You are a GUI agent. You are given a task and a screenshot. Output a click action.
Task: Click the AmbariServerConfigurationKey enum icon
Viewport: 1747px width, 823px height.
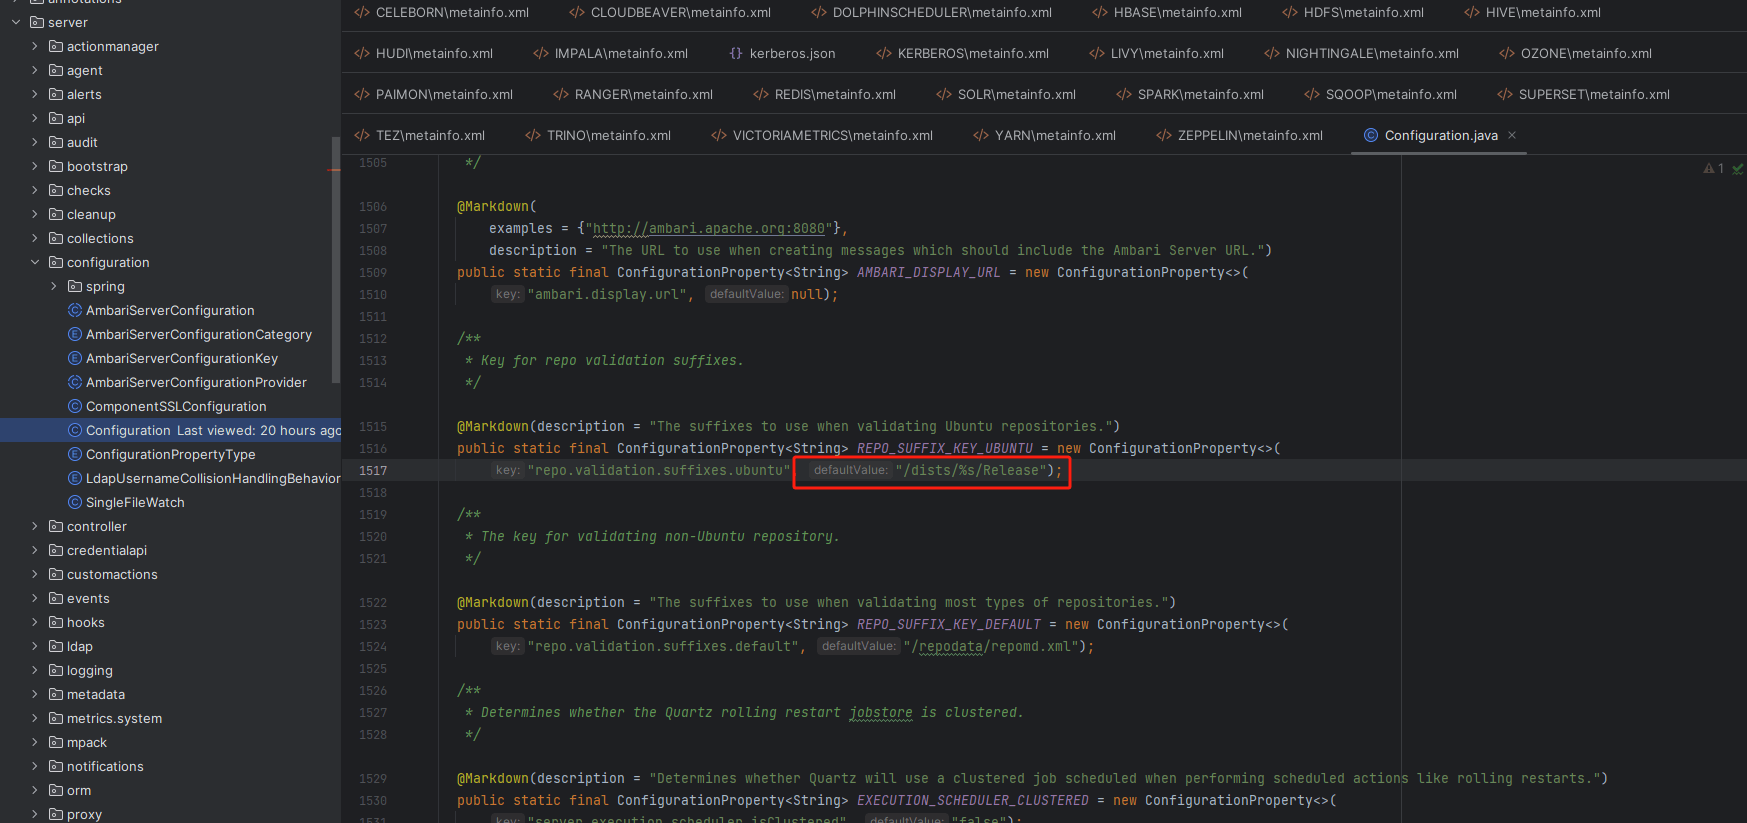tap(75, 358)
